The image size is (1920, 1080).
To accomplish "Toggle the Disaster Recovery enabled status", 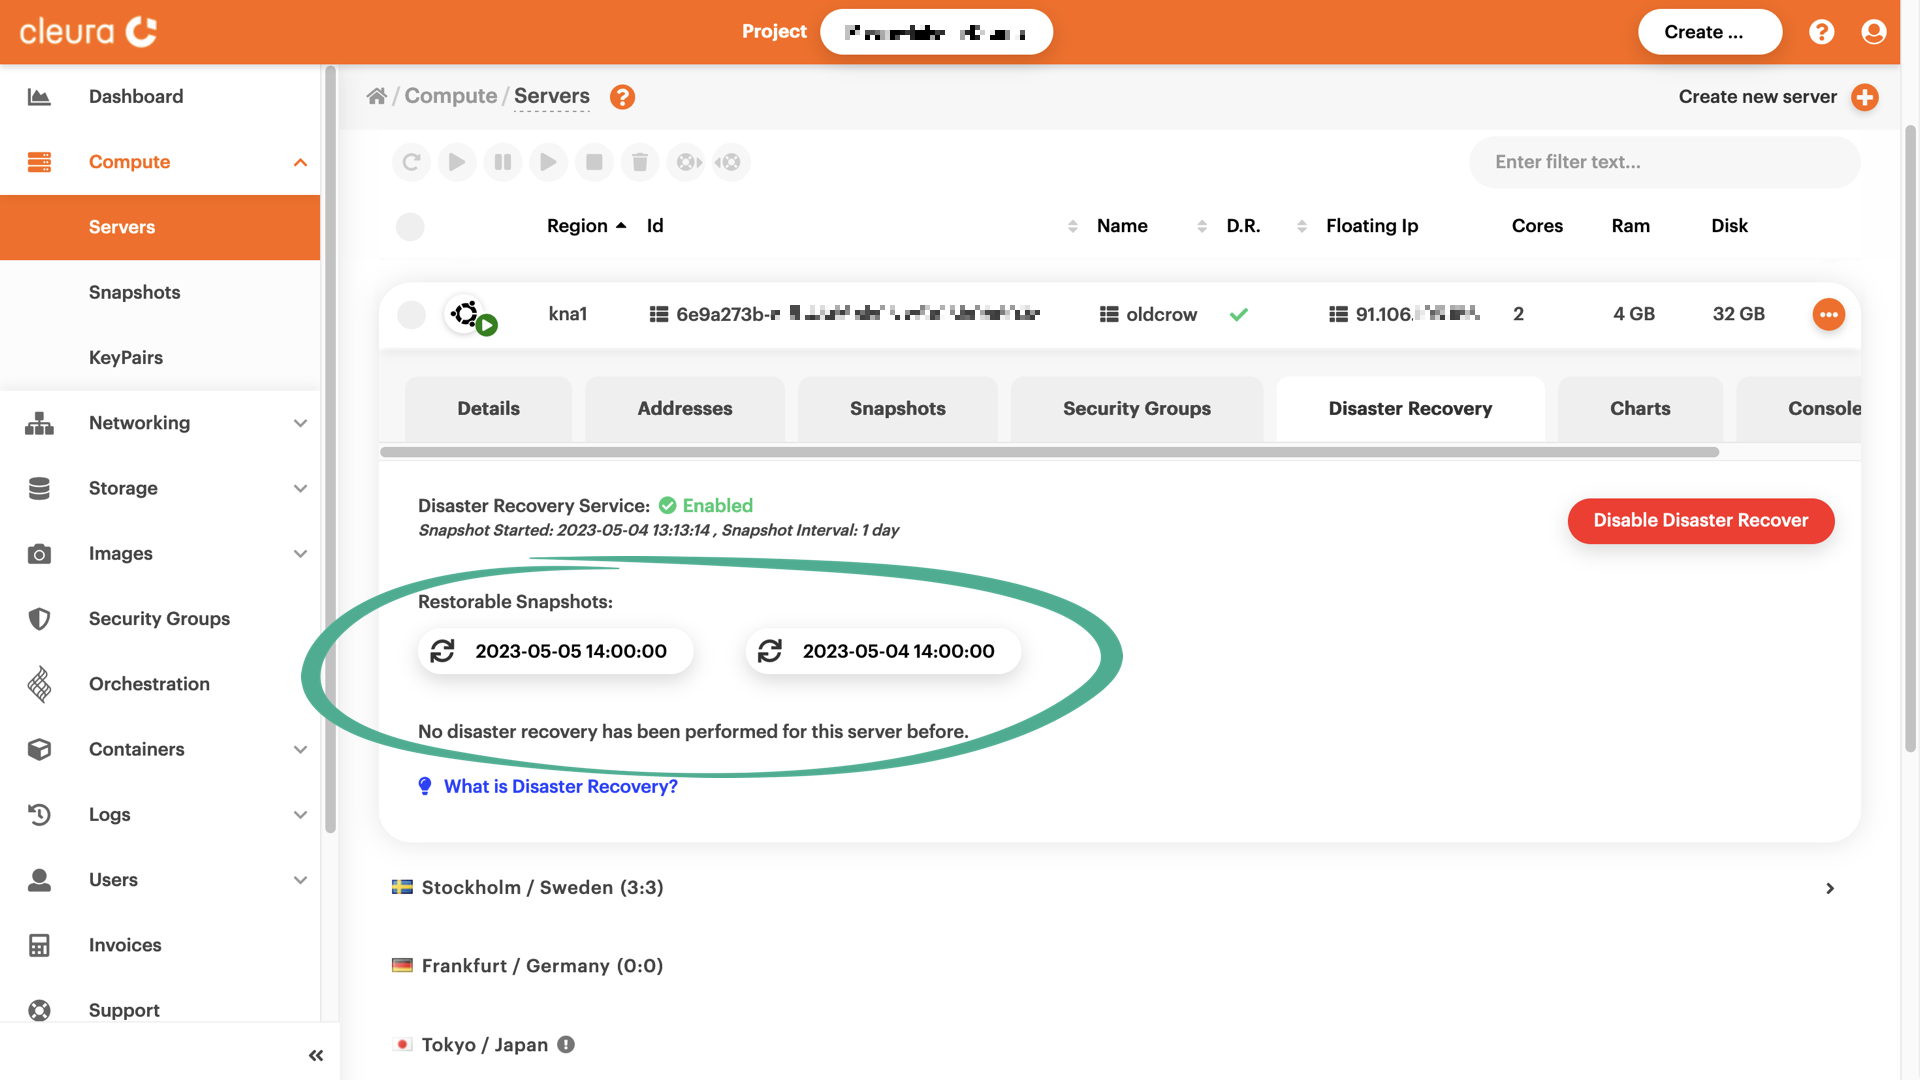I will coord(1700,520).
